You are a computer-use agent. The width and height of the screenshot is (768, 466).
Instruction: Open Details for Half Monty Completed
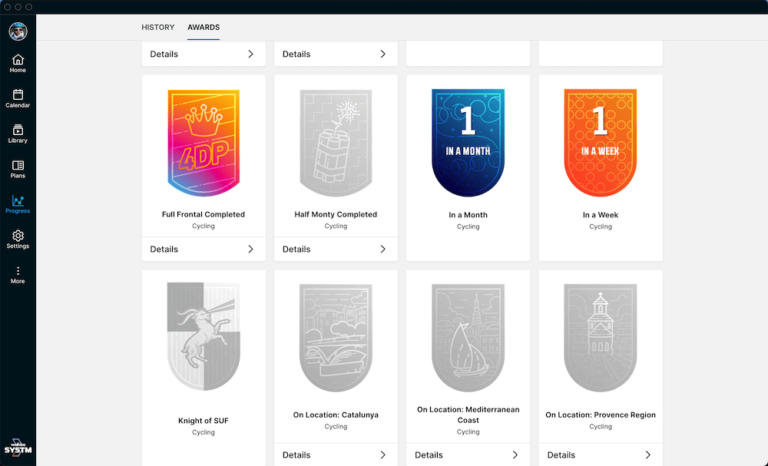click(x=336, y=249)
